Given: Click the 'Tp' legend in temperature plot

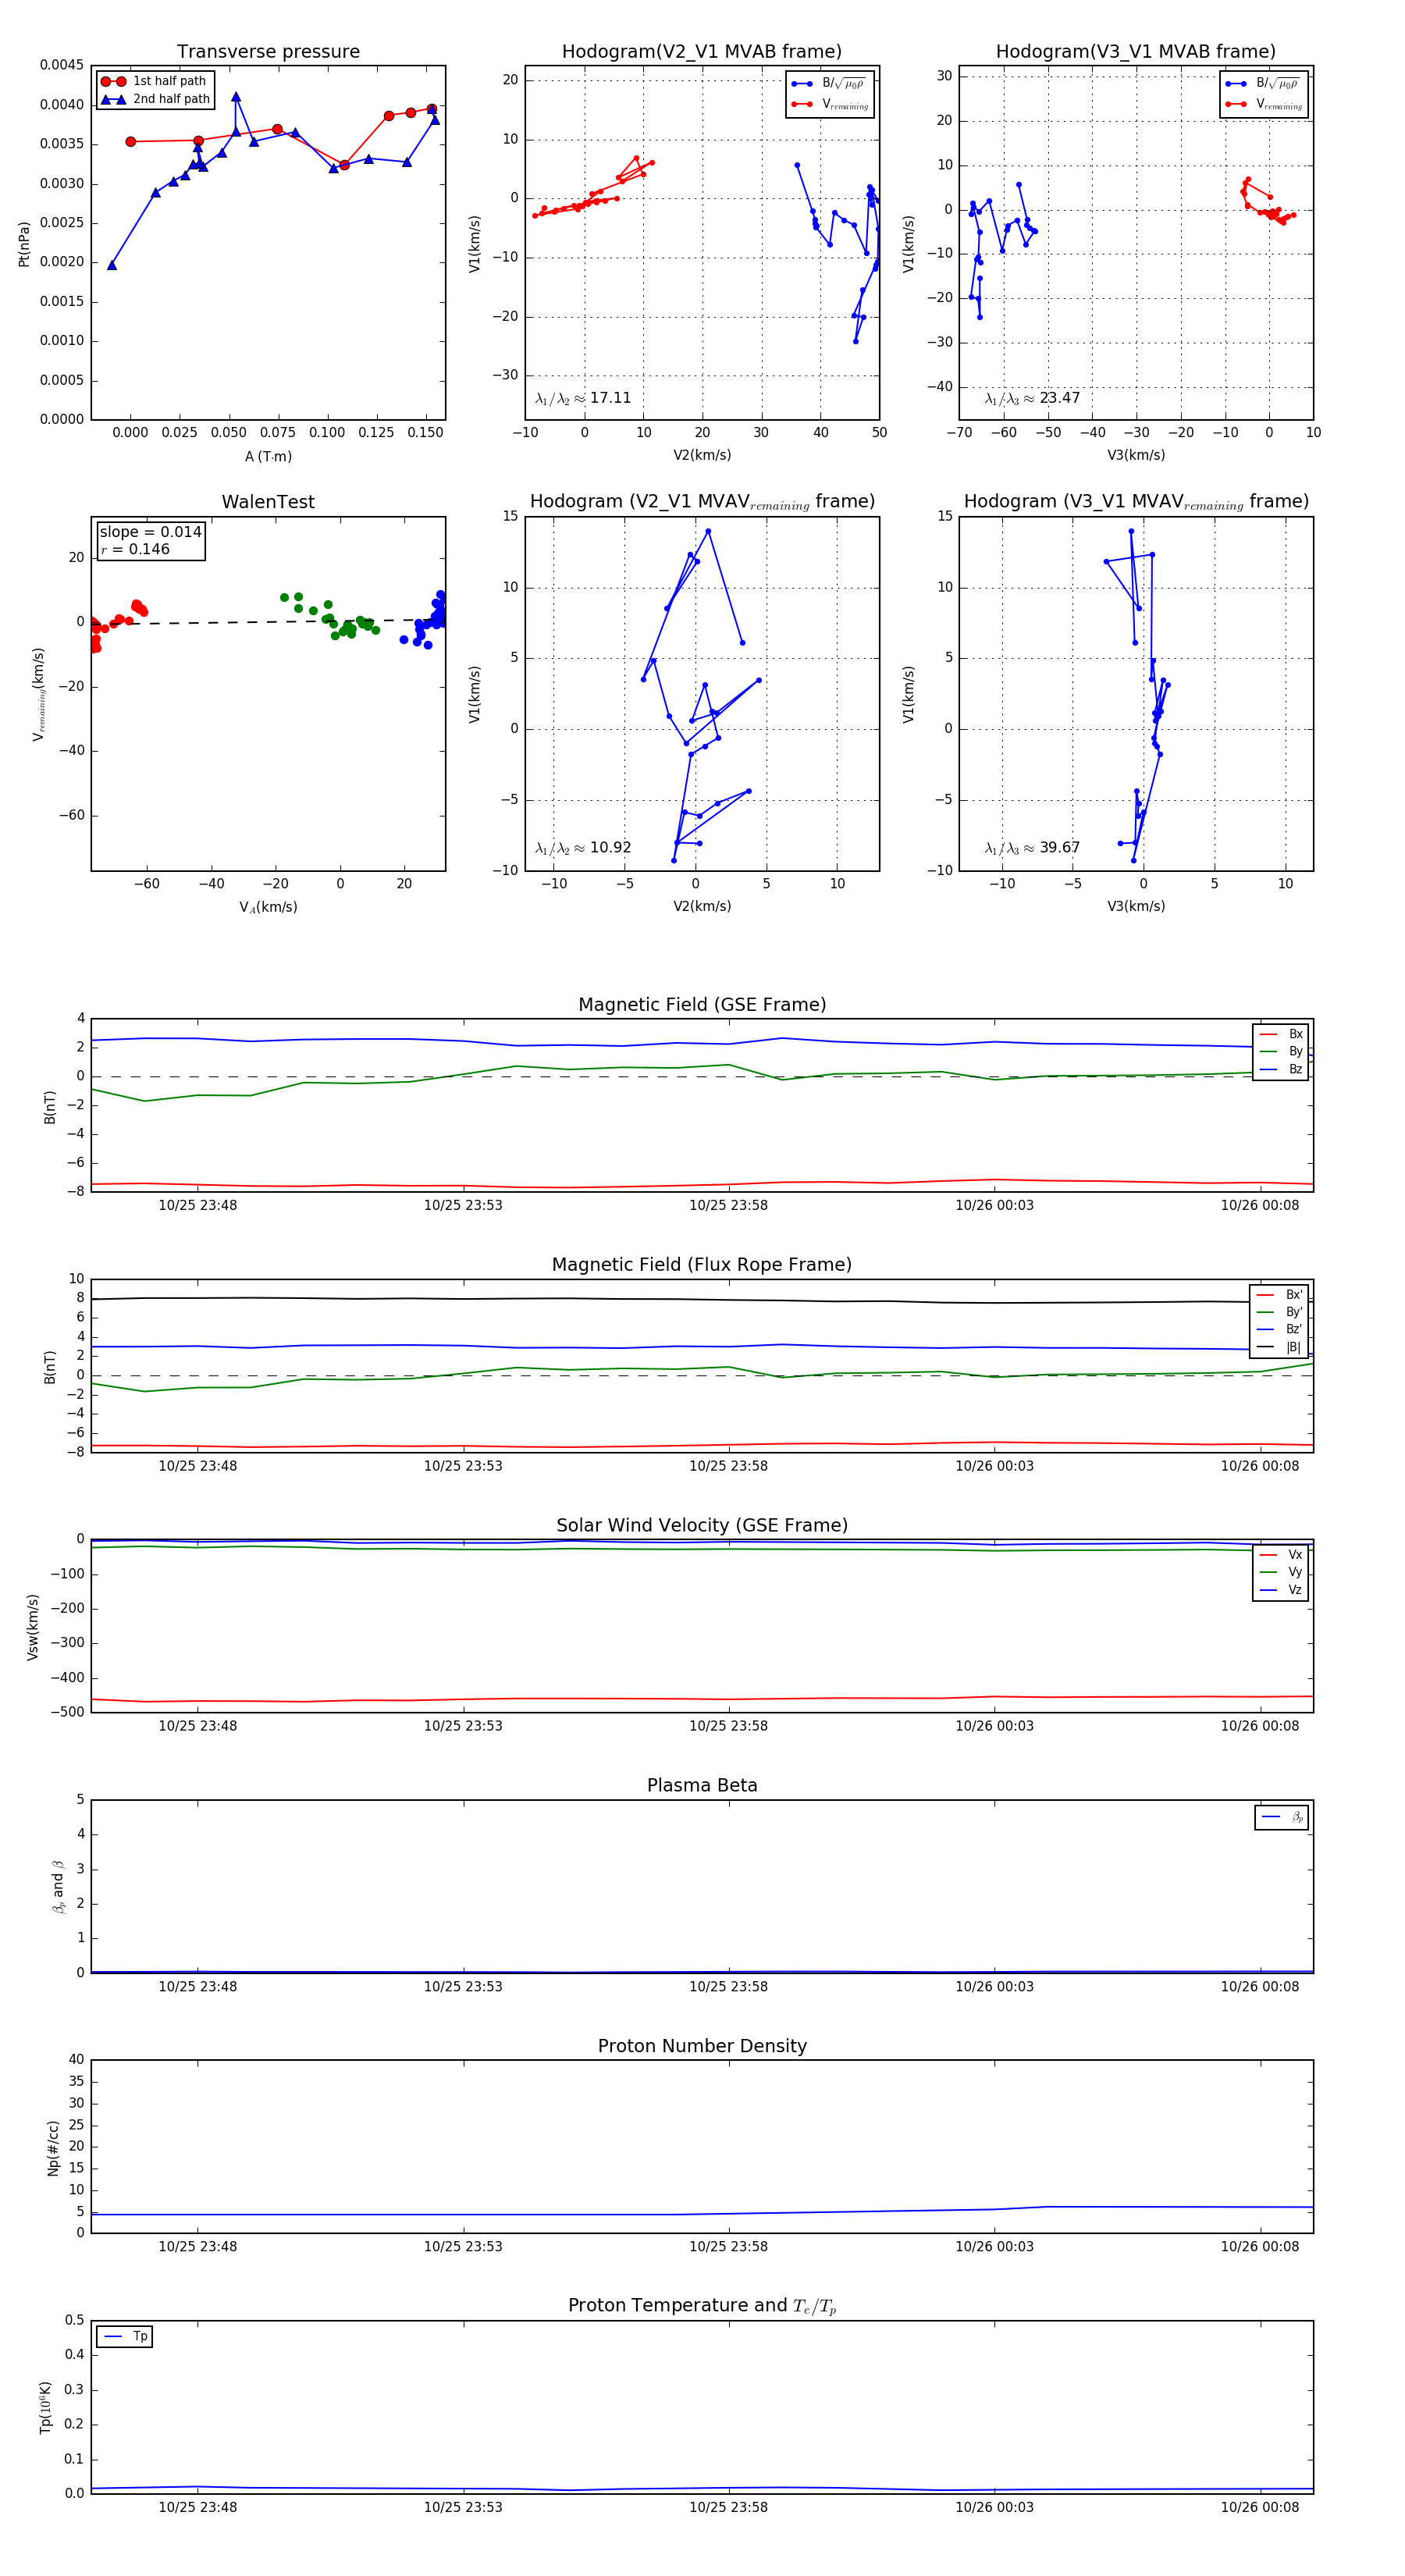Looking at the screenshot, I should point(125,2337).
